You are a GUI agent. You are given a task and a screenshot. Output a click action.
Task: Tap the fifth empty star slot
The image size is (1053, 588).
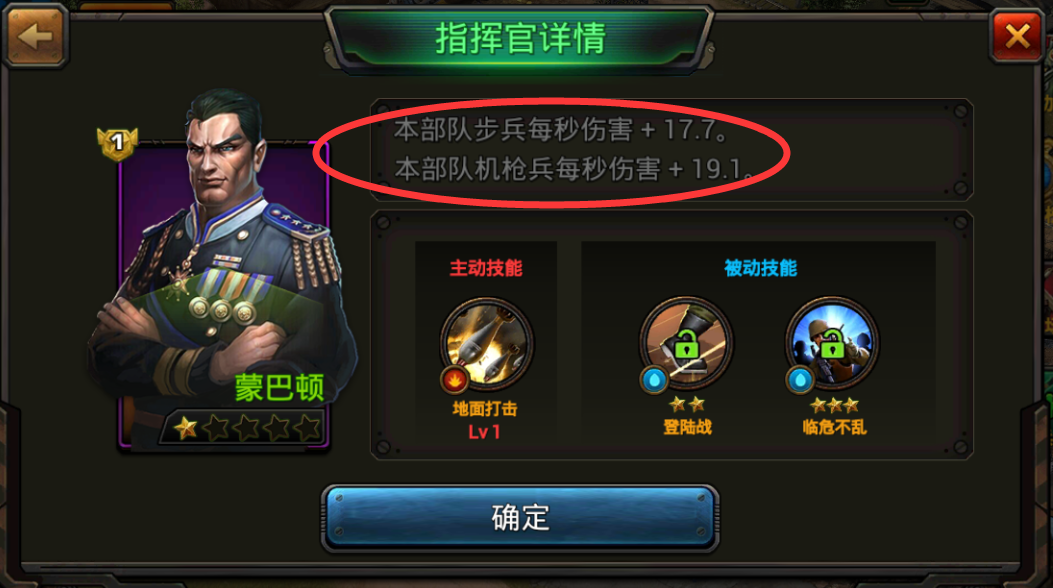(x=309, y=428)
